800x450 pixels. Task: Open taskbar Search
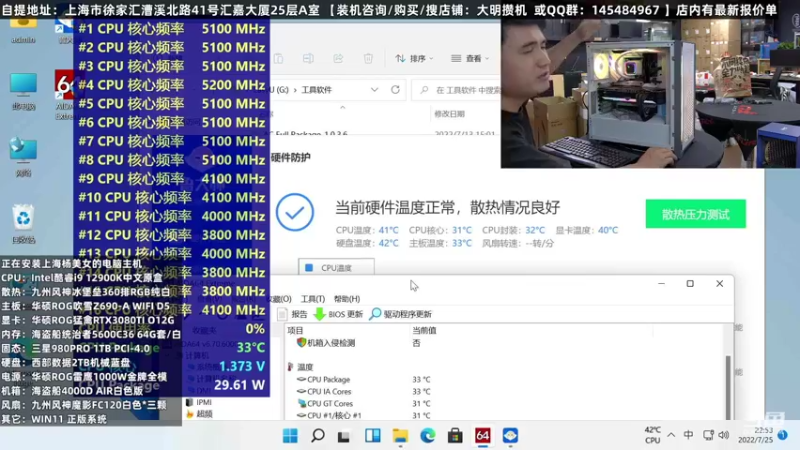coord(318,436)
